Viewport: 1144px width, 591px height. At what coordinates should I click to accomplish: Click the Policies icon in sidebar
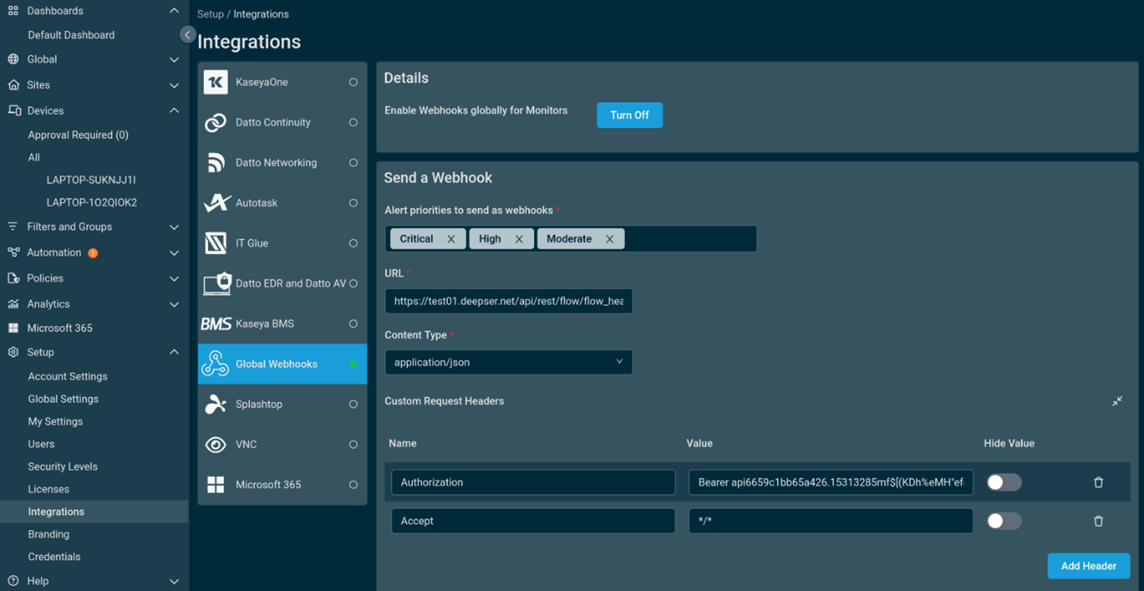pos(13,278)
